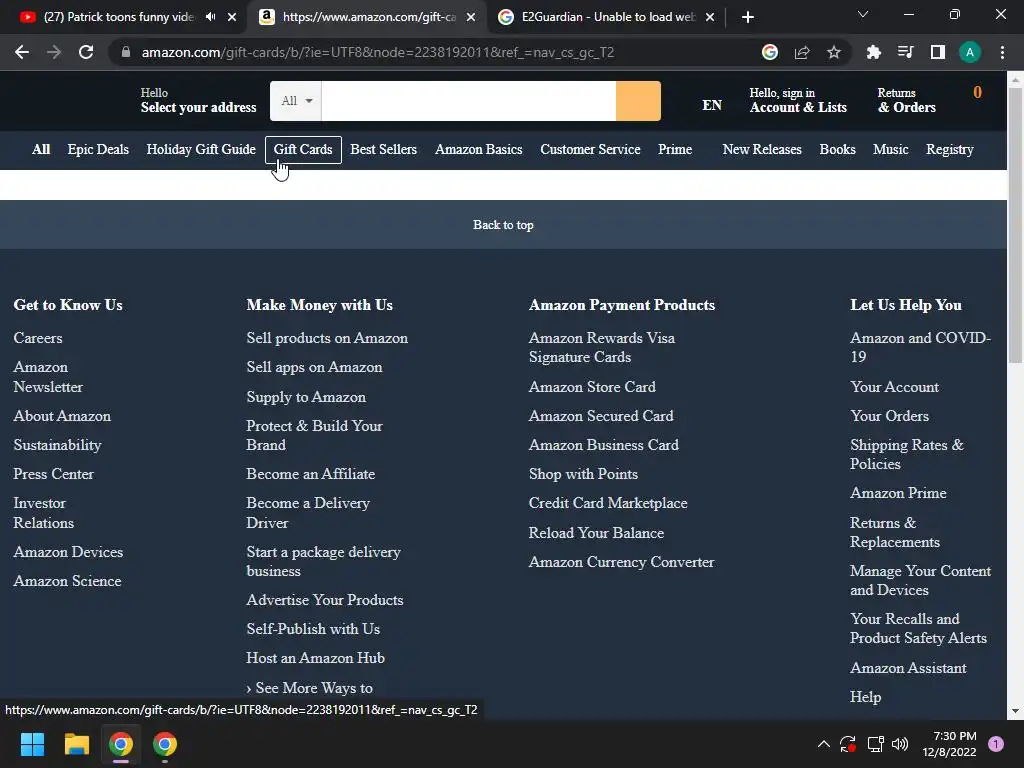Image resolution: width=1024 pixels, height=768 pixels.
Task: Go to Epic Deals
Action: [x=98, y=150]
